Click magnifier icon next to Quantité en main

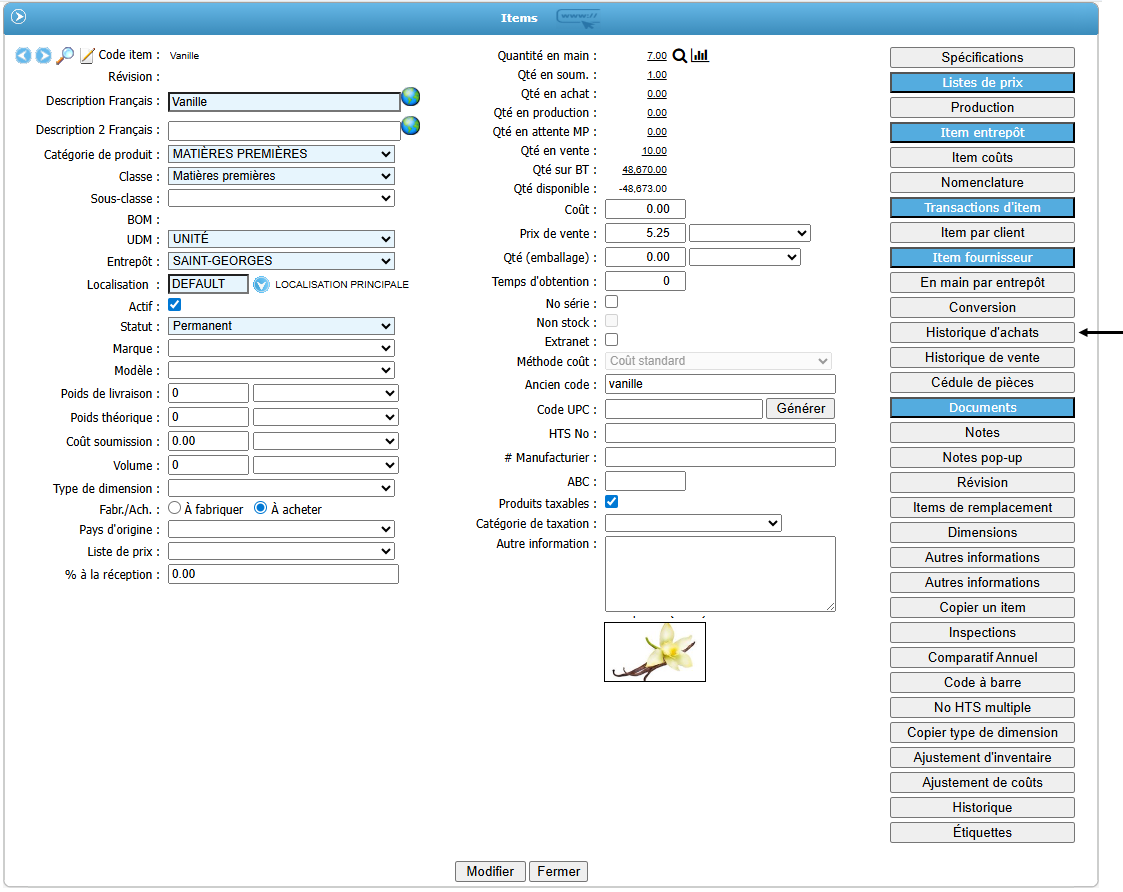click(680, 56)
